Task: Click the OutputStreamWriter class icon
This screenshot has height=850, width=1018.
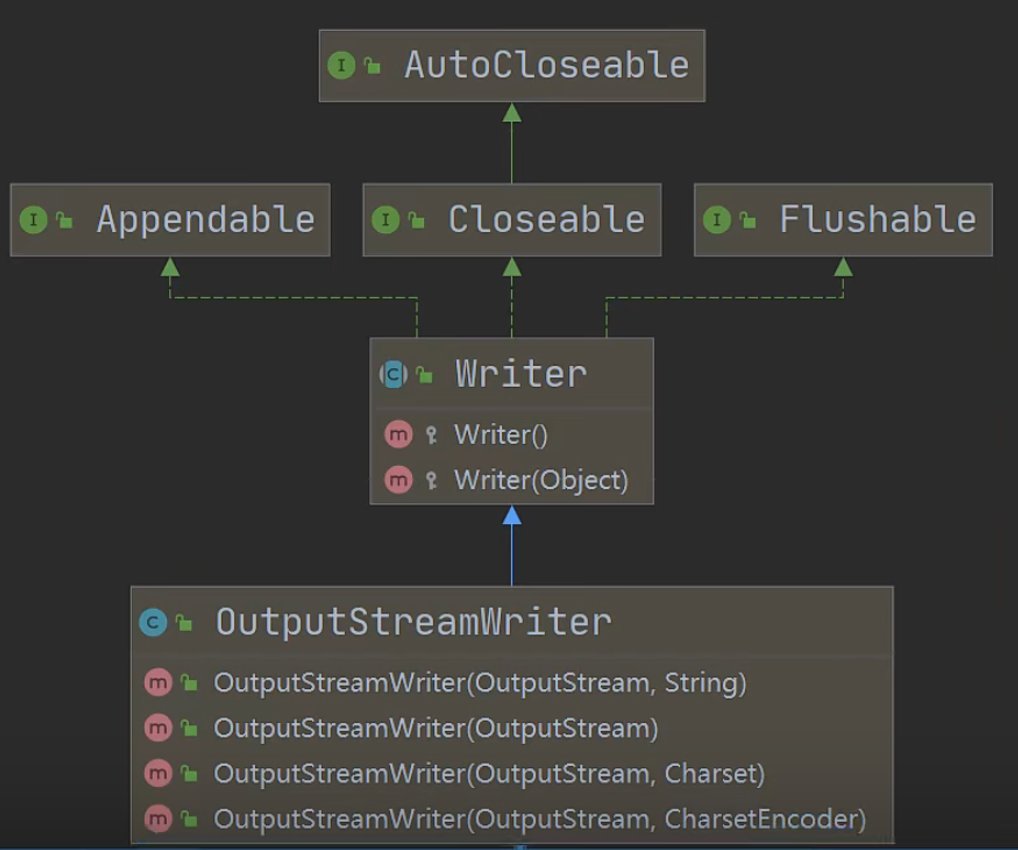Action: [153, 622]
